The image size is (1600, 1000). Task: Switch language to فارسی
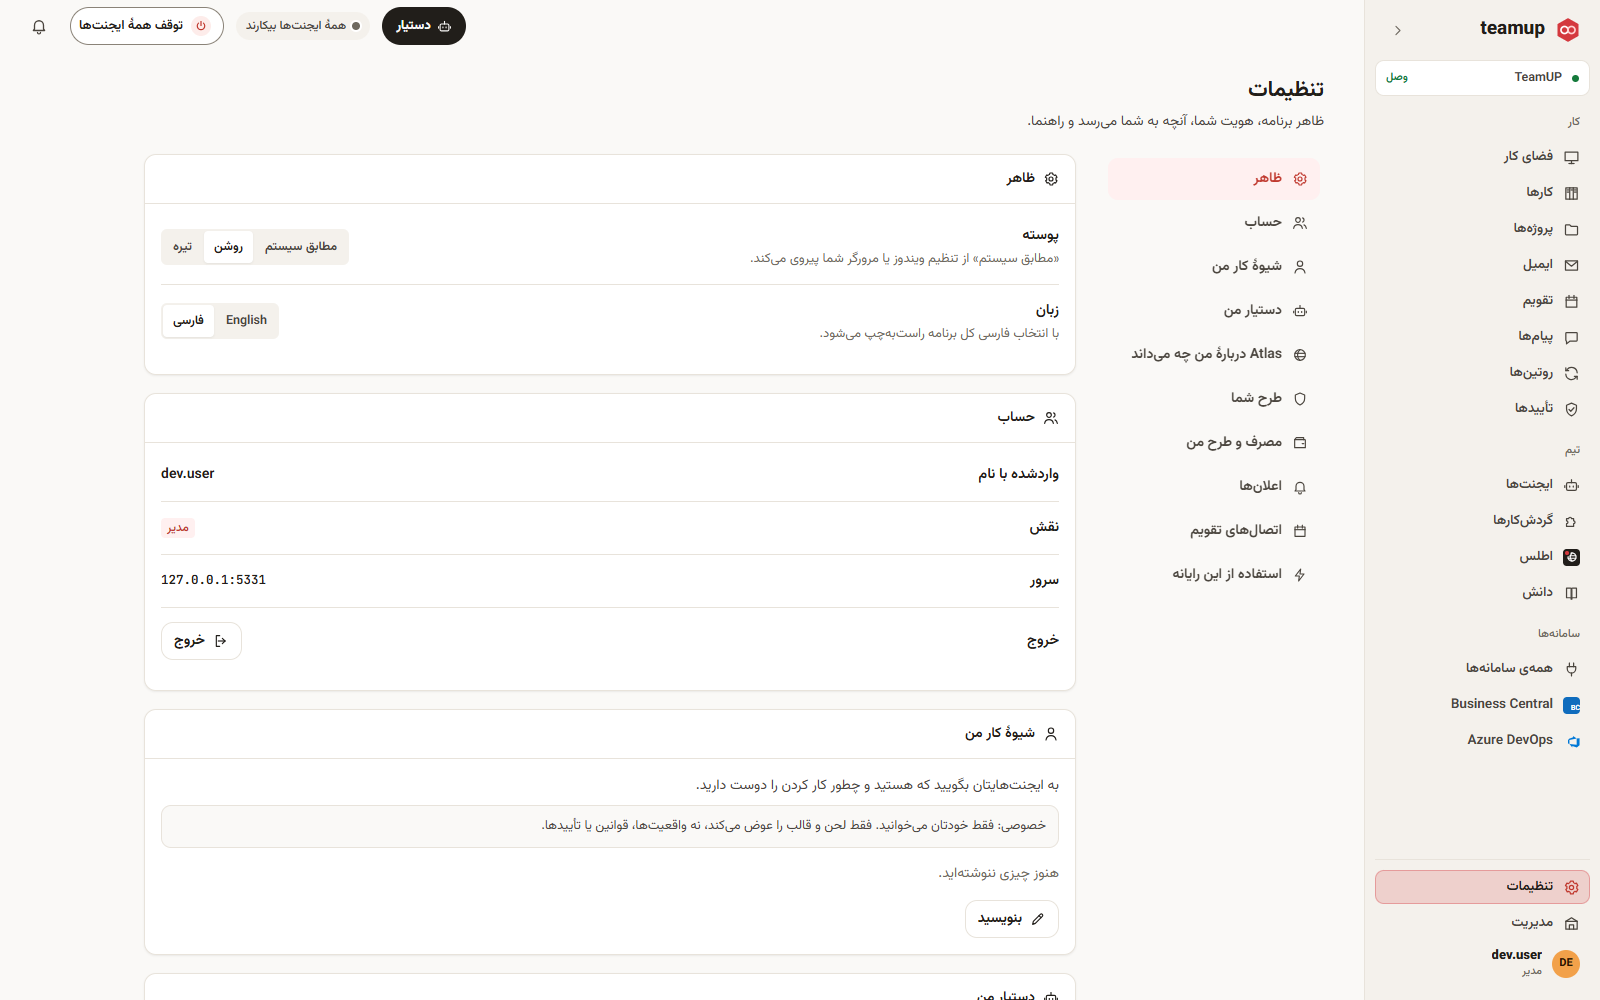coord(188,321)
